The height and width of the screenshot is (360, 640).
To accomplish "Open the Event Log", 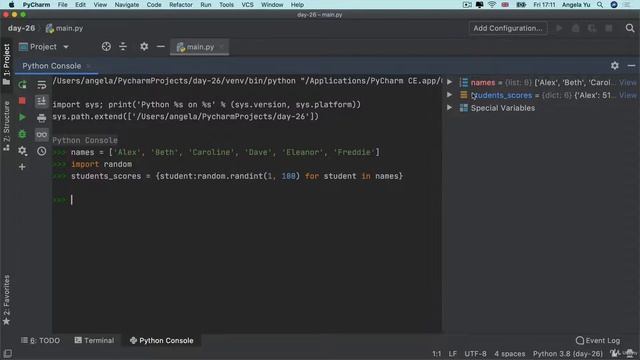I will pyautogui.click(x=598, y=340).
